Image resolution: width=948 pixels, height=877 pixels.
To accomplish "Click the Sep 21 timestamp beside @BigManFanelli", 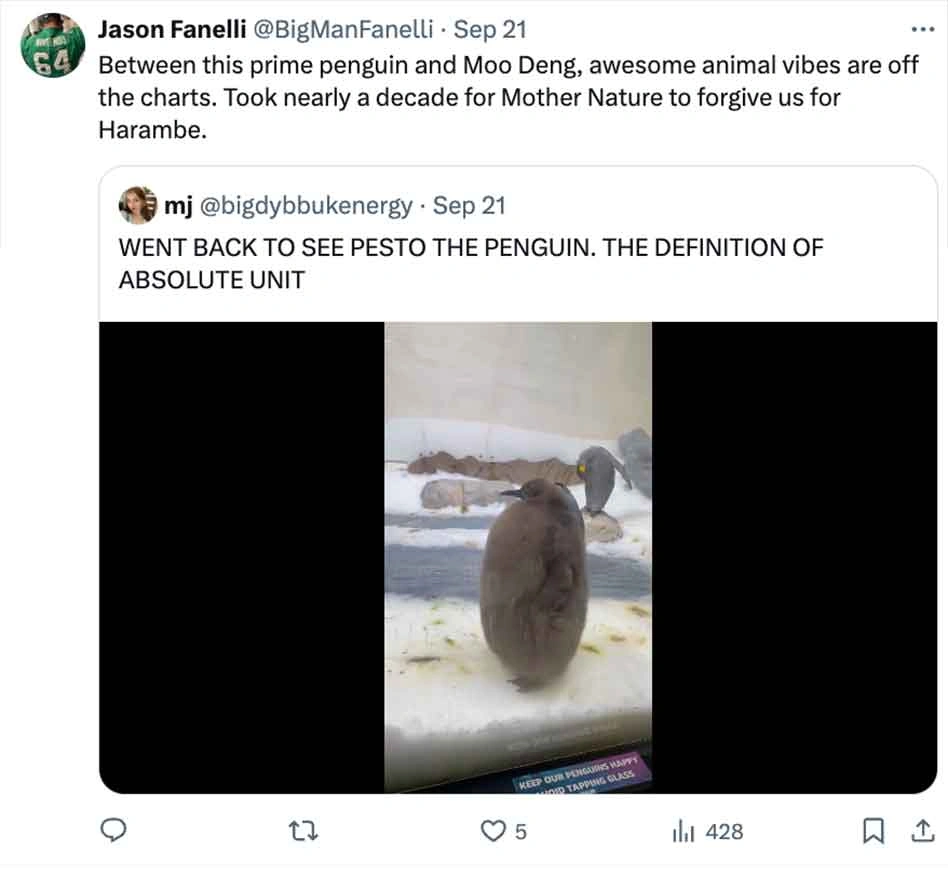I will click(x=490, y=29).
